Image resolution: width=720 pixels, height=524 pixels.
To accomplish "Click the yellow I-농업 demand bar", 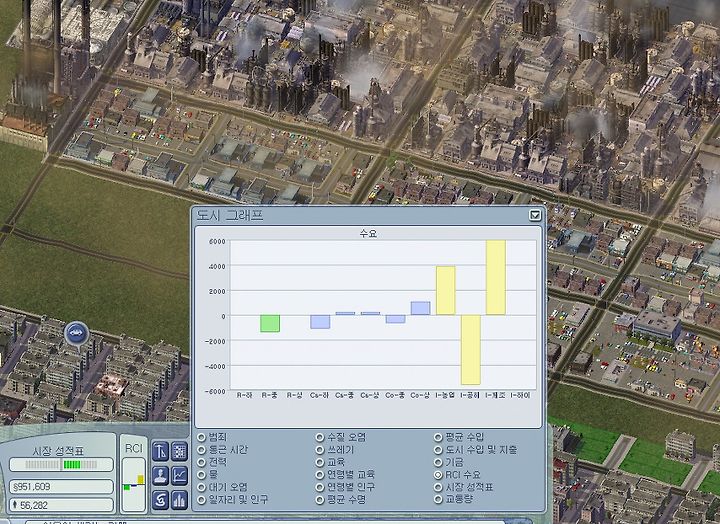I will click(445, 291).
